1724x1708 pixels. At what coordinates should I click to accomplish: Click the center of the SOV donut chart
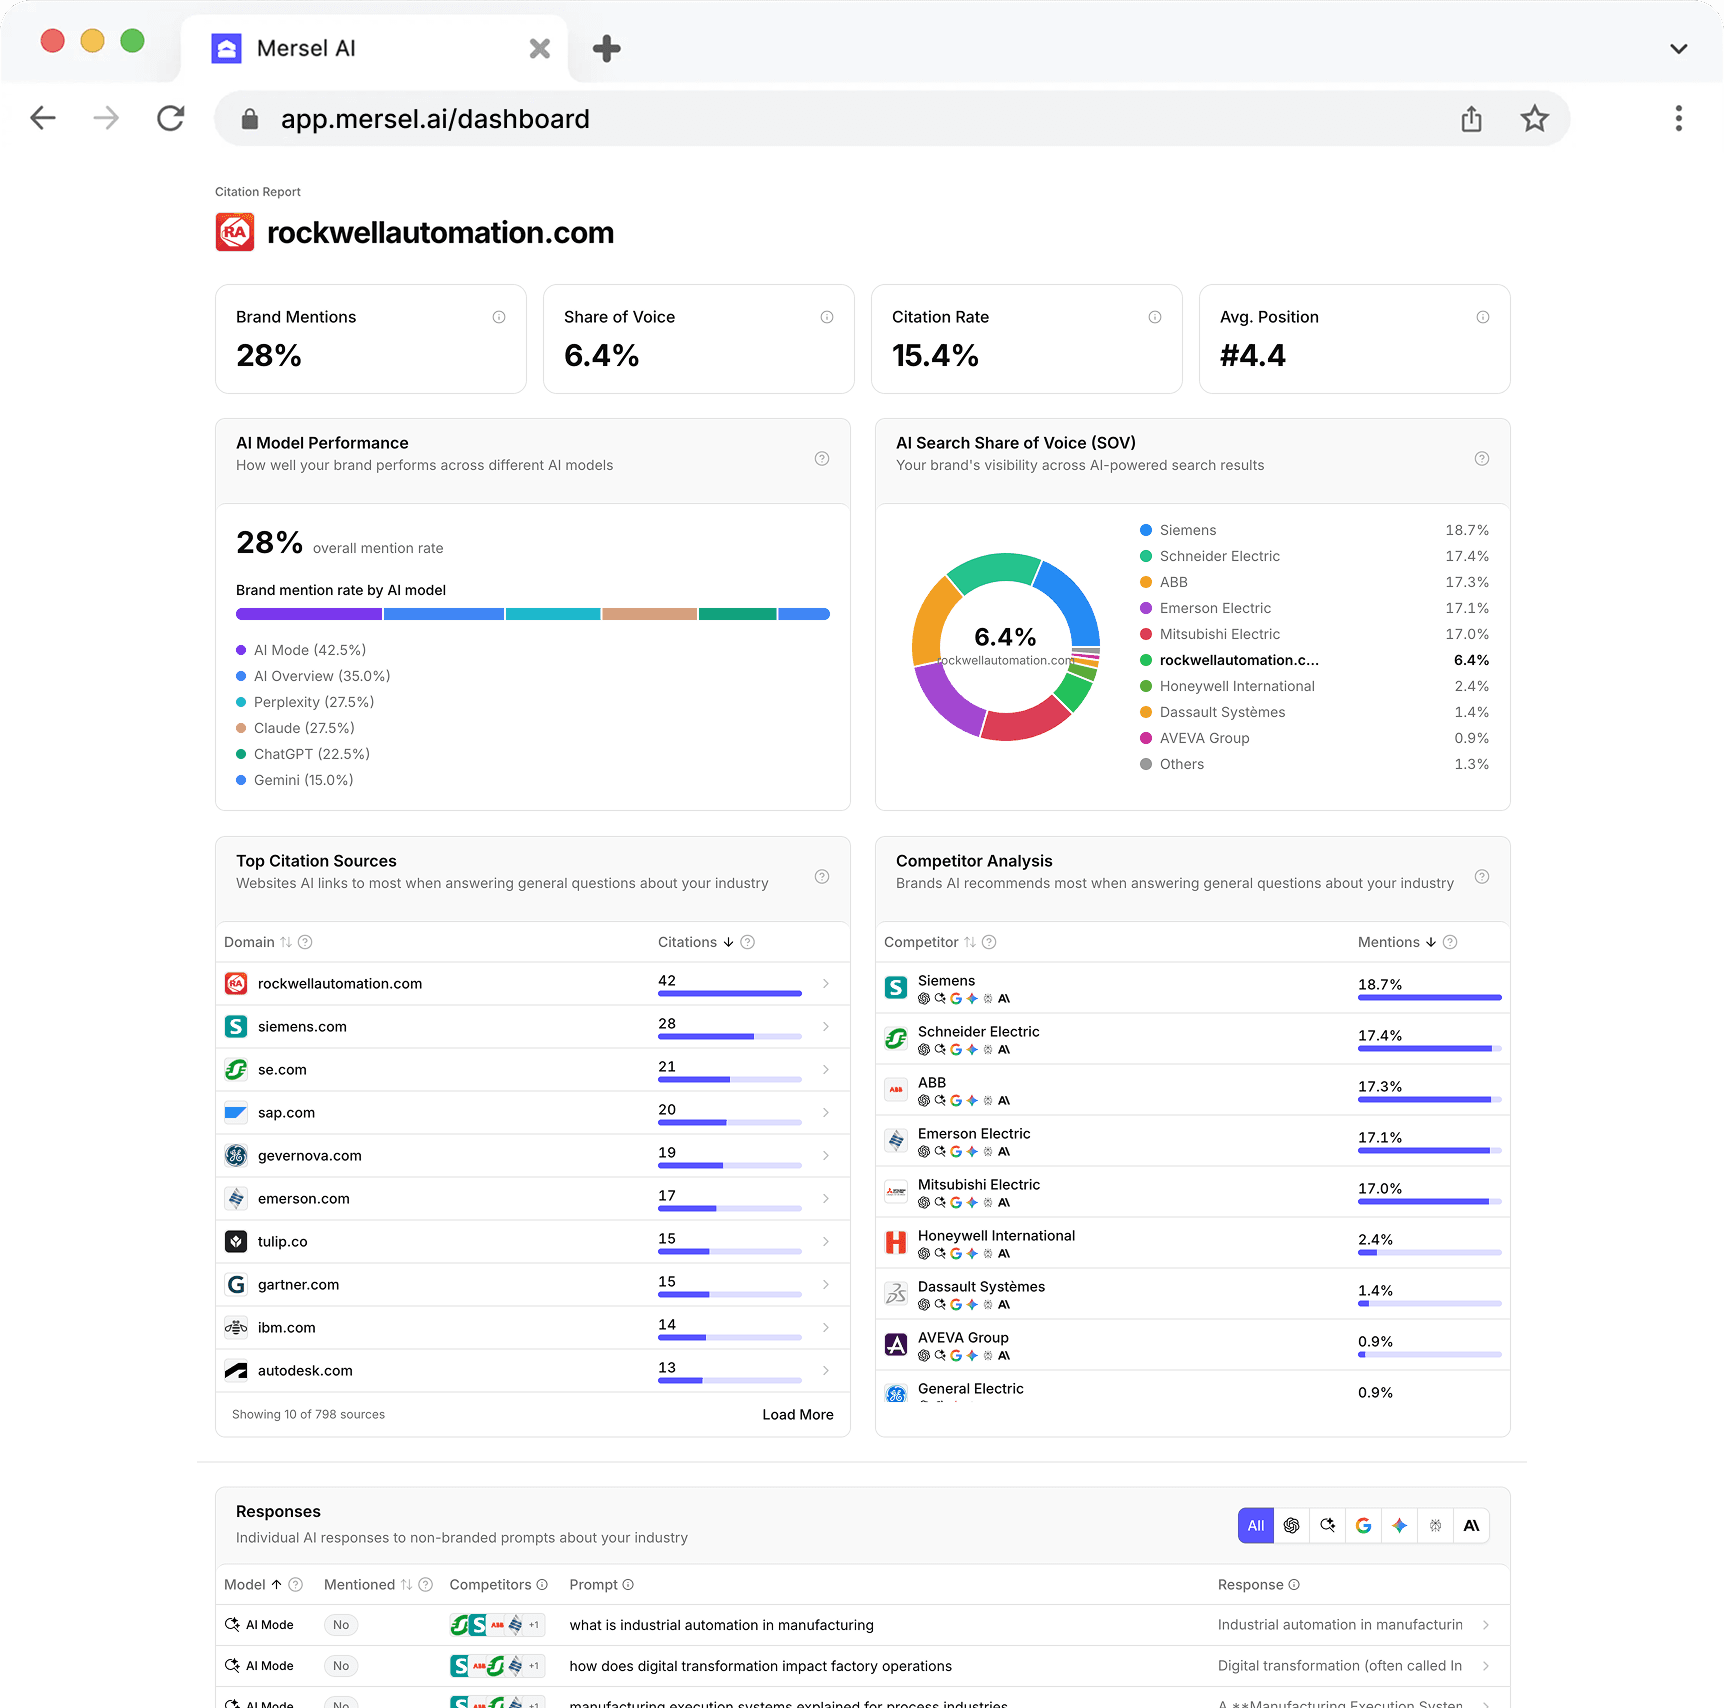[1005, 646]
